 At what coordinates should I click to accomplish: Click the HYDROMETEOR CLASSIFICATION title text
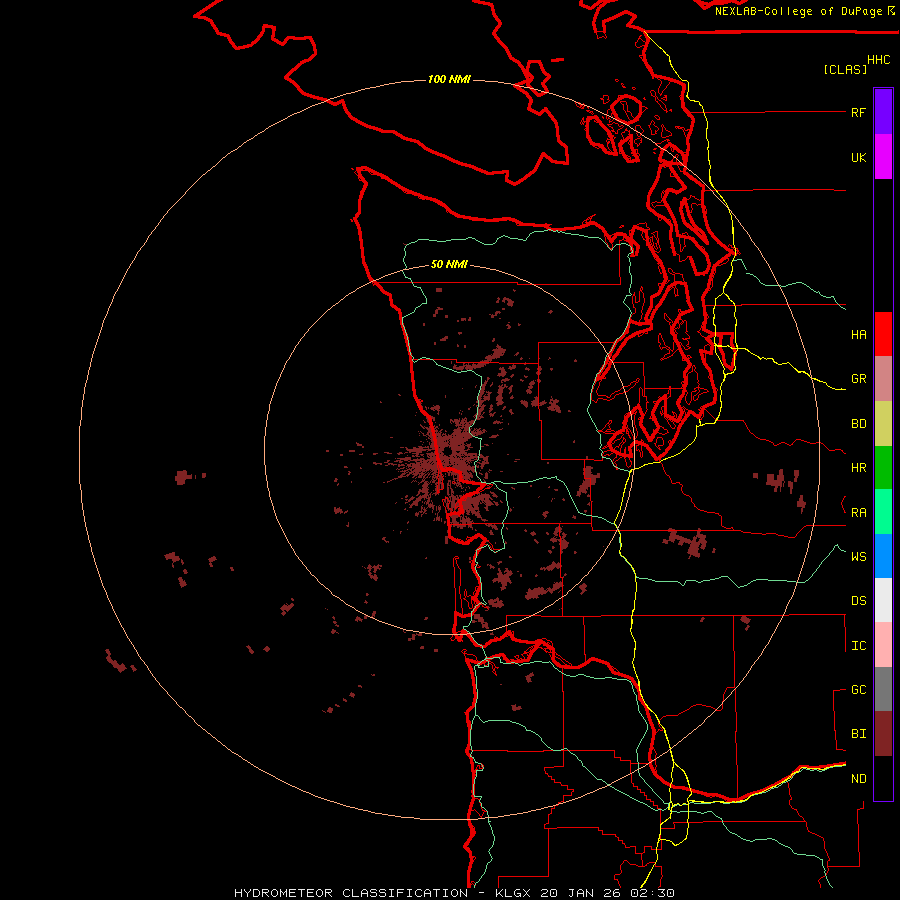[x=351, y=893]
